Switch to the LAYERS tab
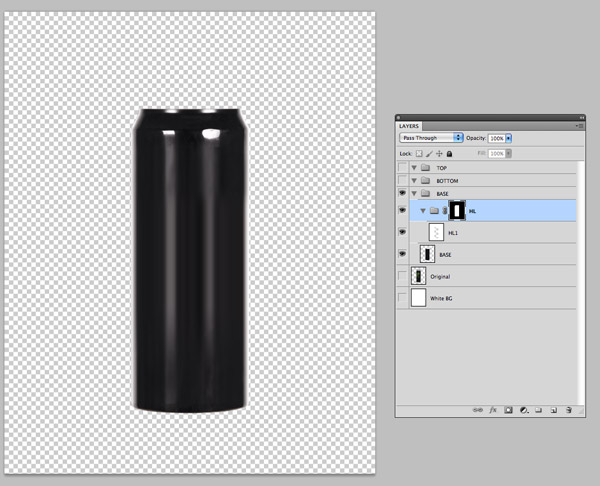 409,126
